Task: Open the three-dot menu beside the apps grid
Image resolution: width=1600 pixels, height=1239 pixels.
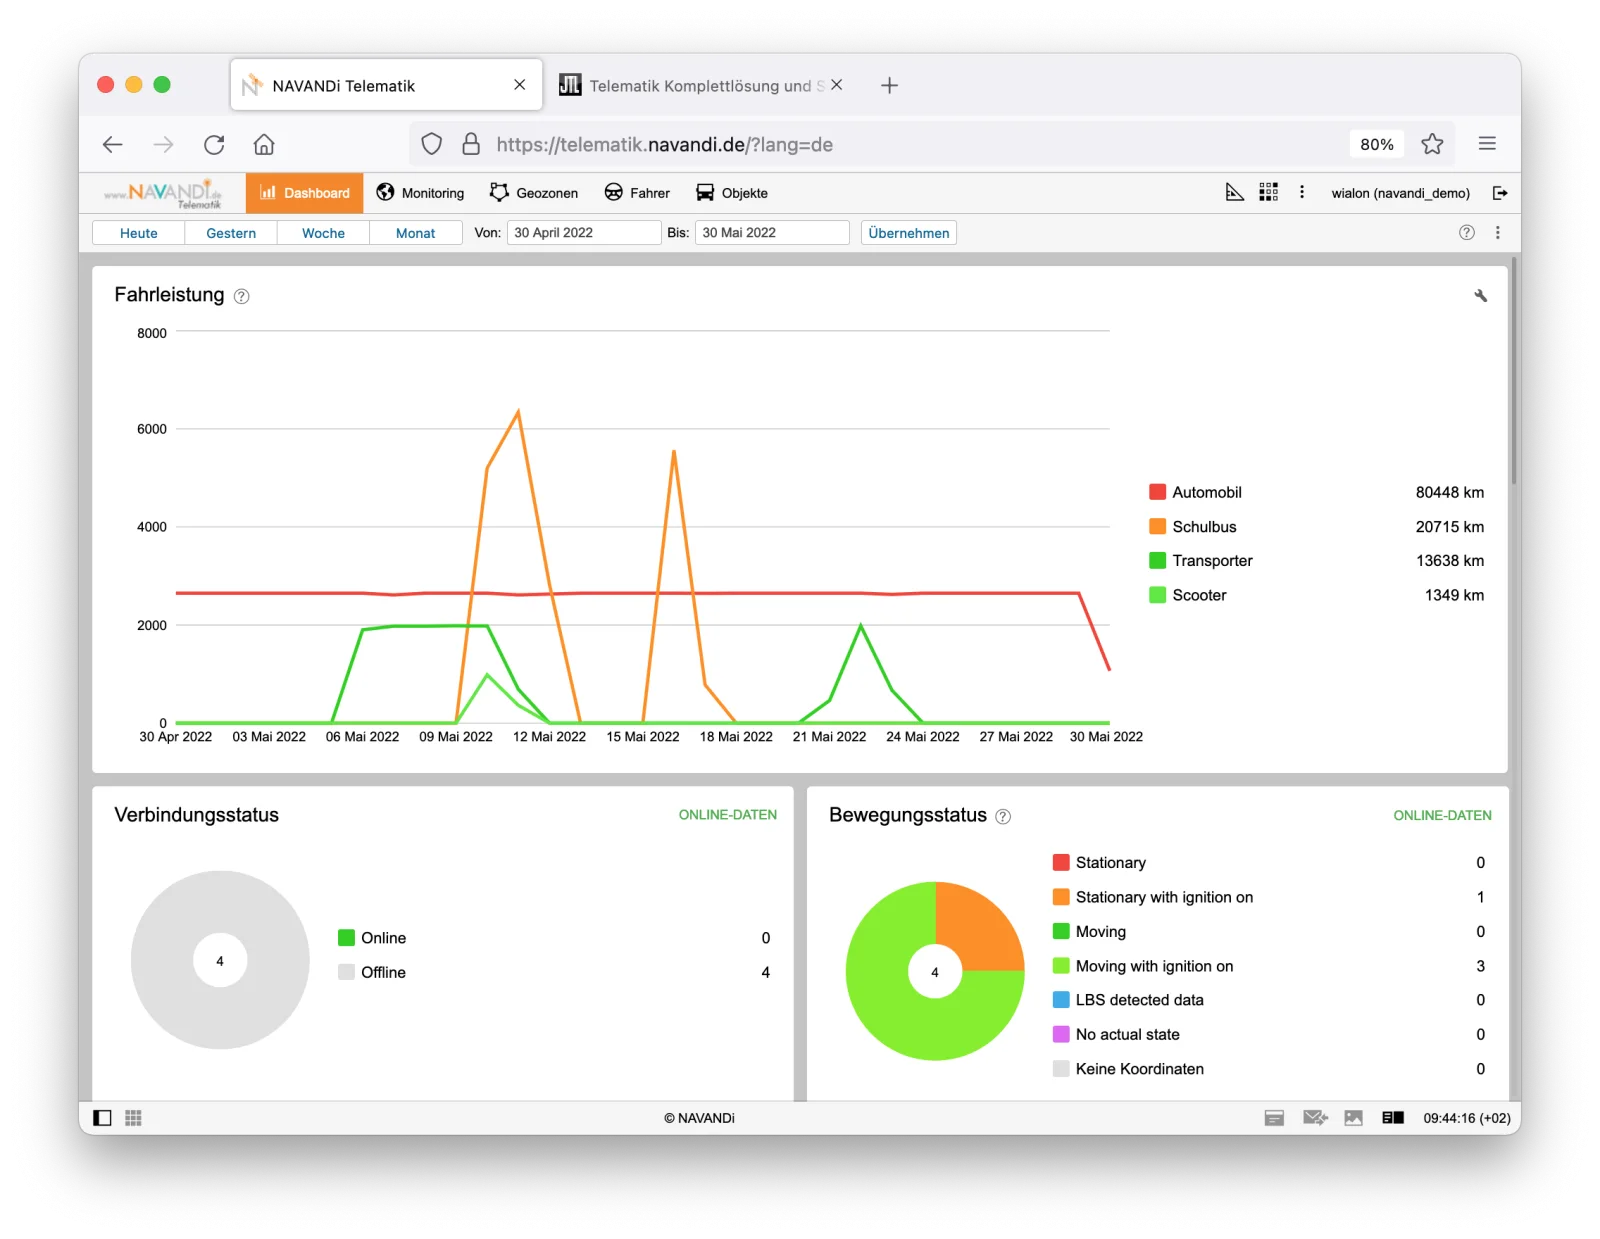Action: coord(1301,192)
